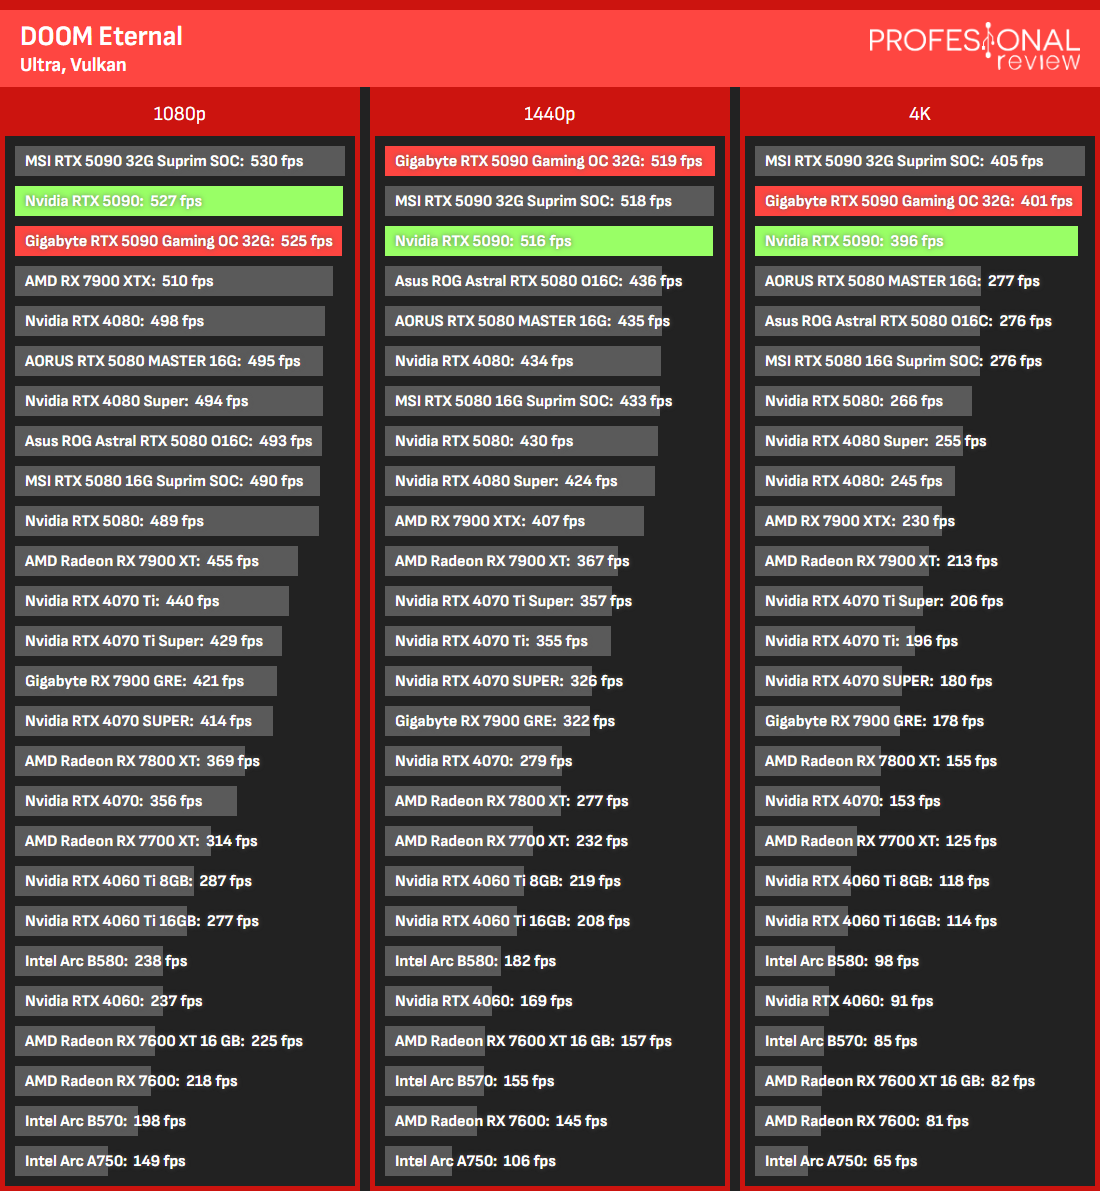Click MSI RTX 5080 Suprim 276 fps bar
This screenshot has width=1100, height=1191.
[868, 362]
